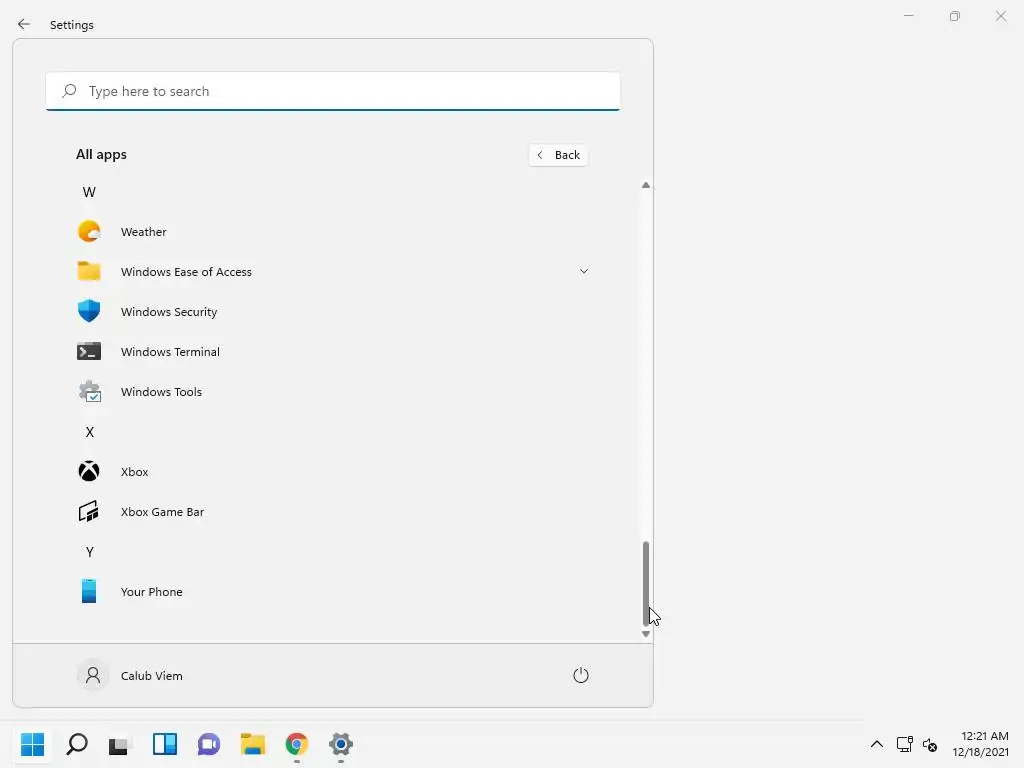Open the Windows Tools icon
The height and width of the screenshot is (768, 1024).
pyautogui.click(x=89, y=392)
